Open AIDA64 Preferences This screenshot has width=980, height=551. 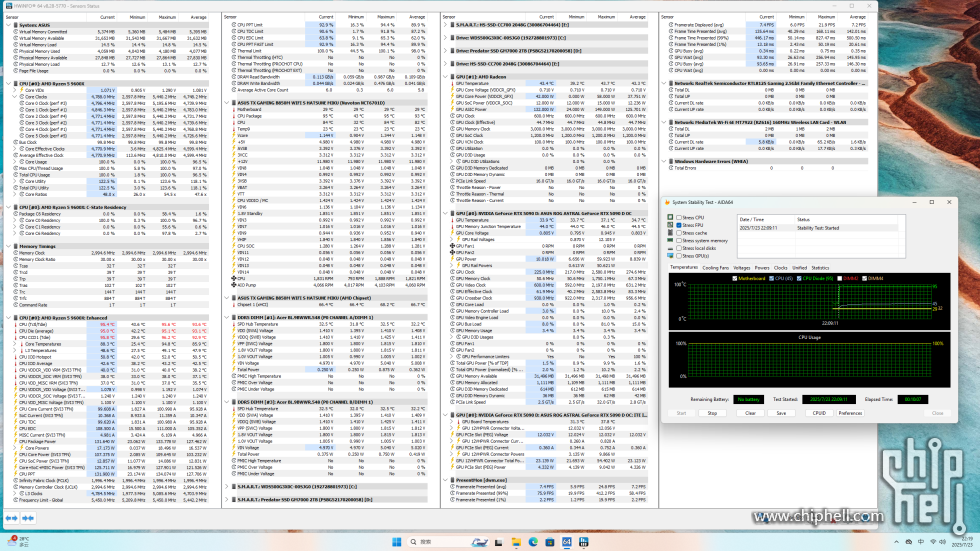click(850, 413)
